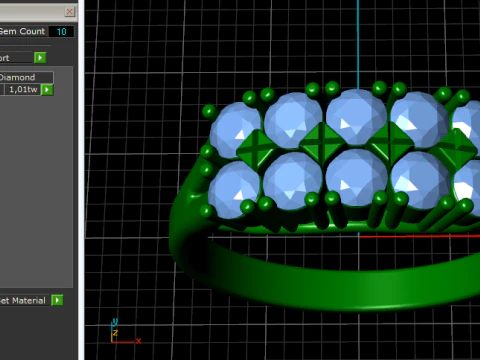Viewport: 480px width, 360px height.
Task: Click the 1,01tw carat weight value
Action: 23,89
